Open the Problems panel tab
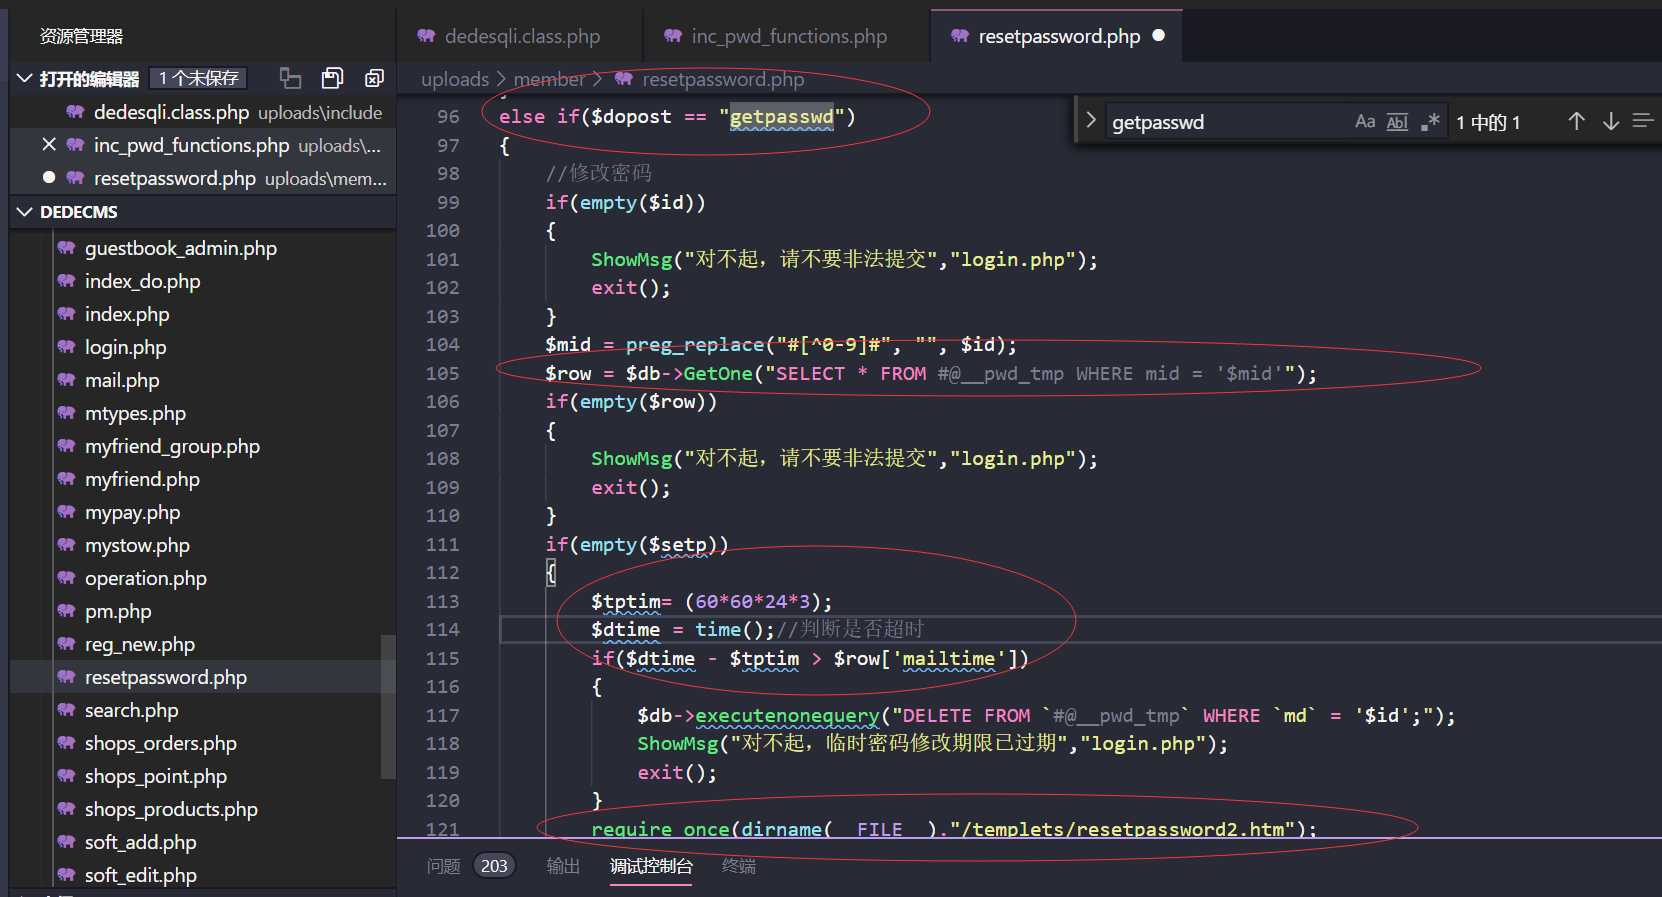 pos(443,866)
